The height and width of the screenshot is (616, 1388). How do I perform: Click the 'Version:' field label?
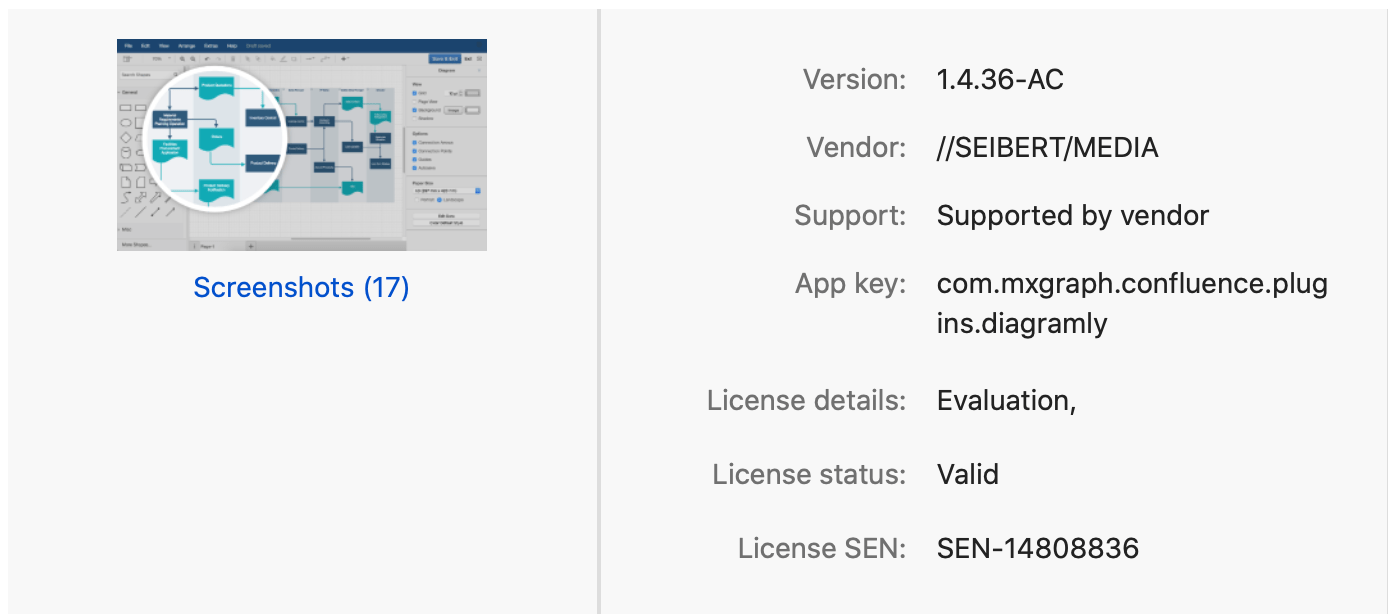point(854,80)
